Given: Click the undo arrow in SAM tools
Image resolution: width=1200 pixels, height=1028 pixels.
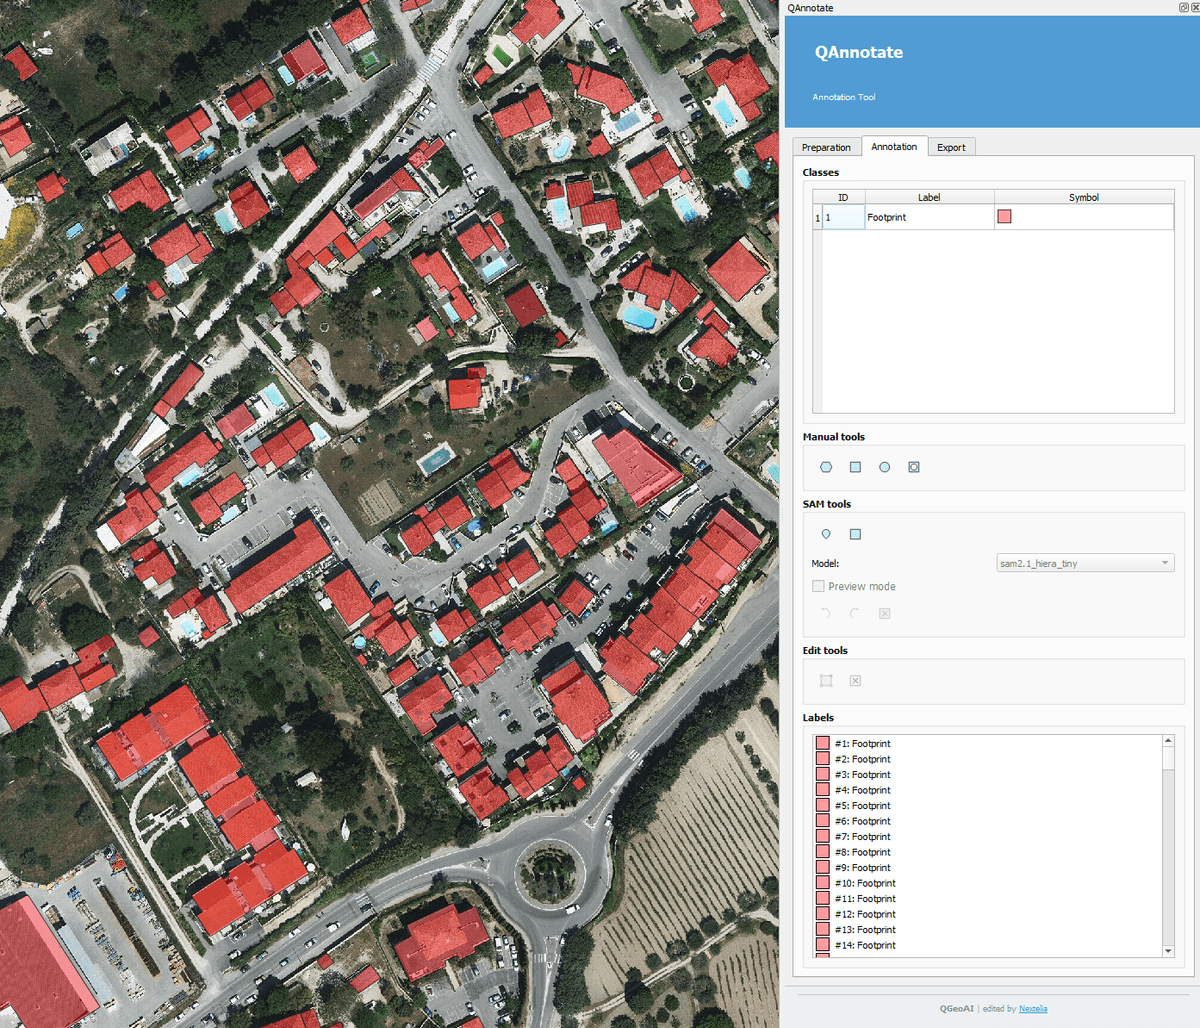Looking at the screenshot, I should coord(824,613).
